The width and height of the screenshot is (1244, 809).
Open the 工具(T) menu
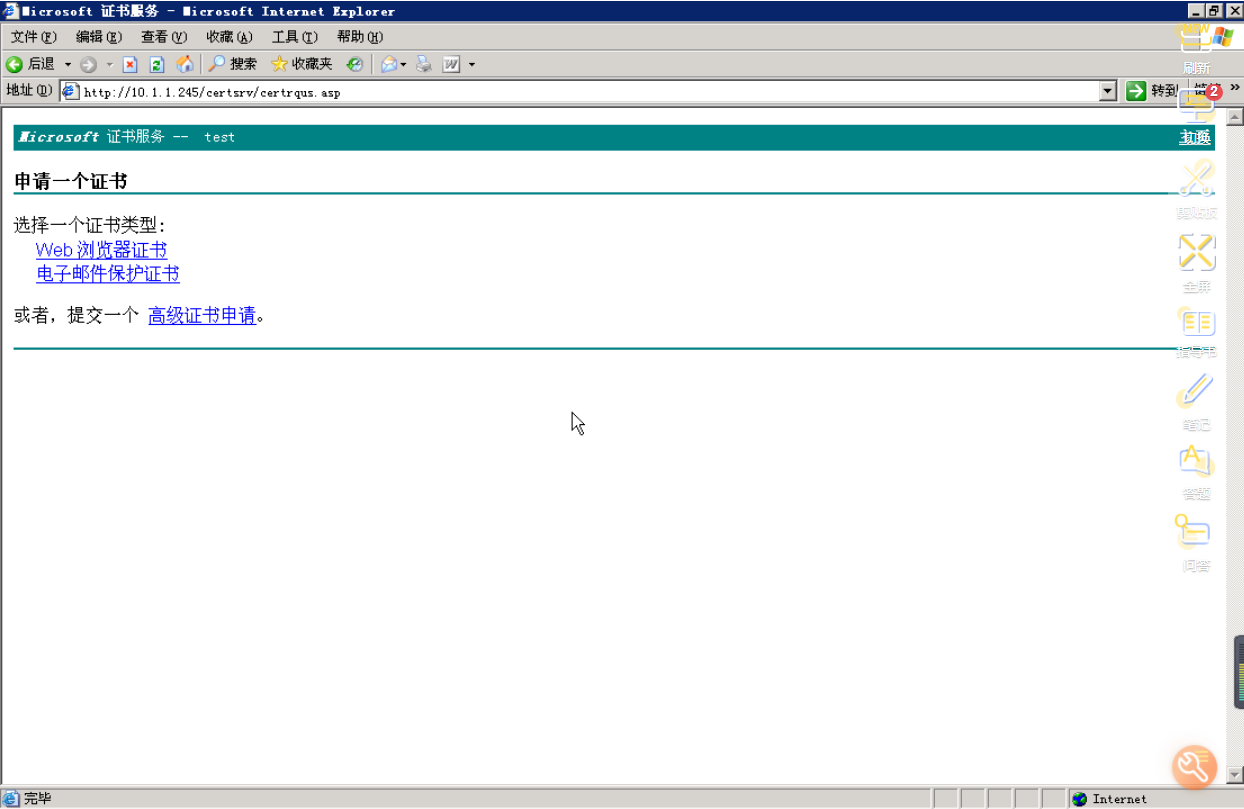[295, 37]
